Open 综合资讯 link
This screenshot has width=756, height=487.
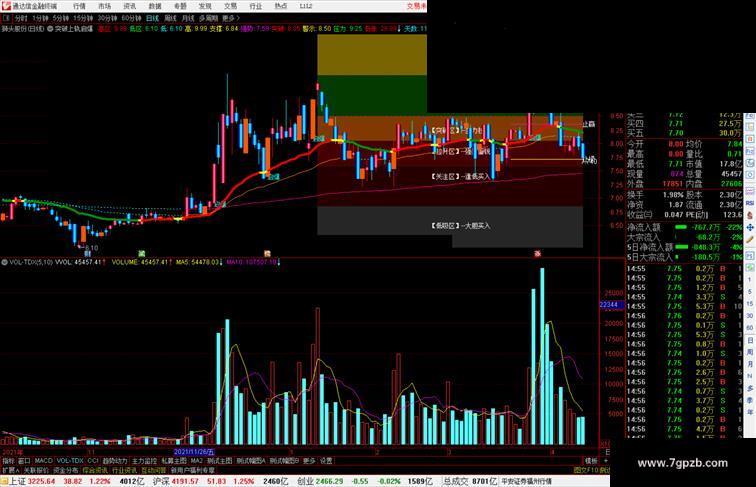pyautogui.click(x=95, y=470)
